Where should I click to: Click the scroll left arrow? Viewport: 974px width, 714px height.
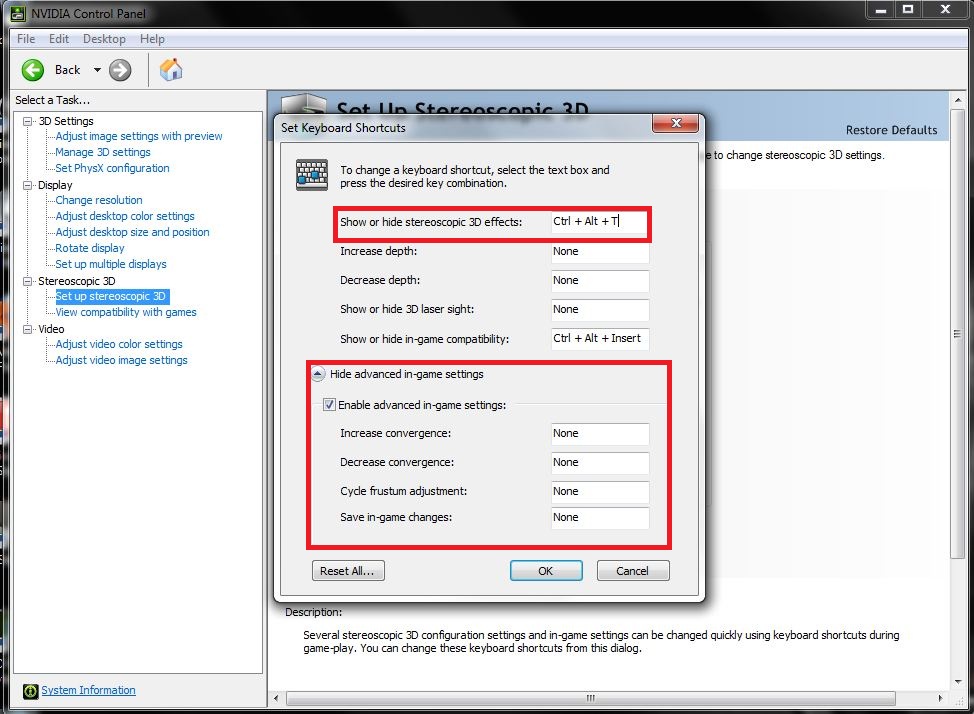click(276, 698)
